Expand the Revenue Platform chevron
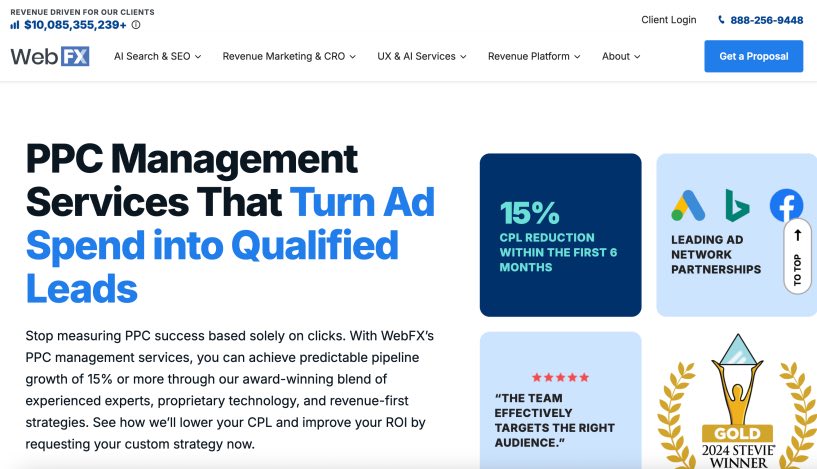Screen dimensions: 817x469 tap(577, 57)
